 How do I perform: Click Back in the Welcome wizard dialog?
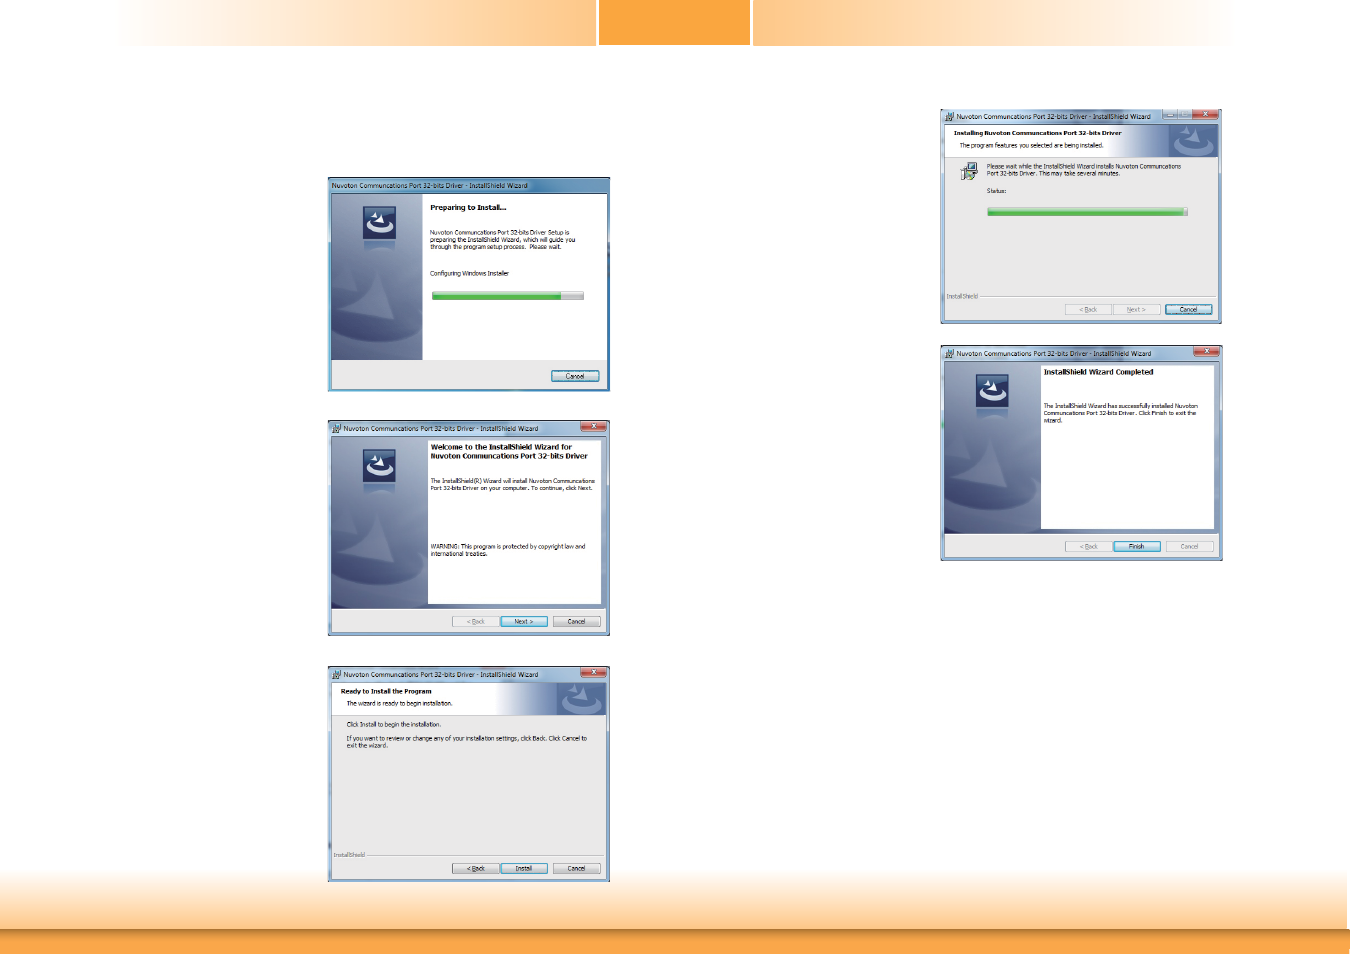coord(475,621)
